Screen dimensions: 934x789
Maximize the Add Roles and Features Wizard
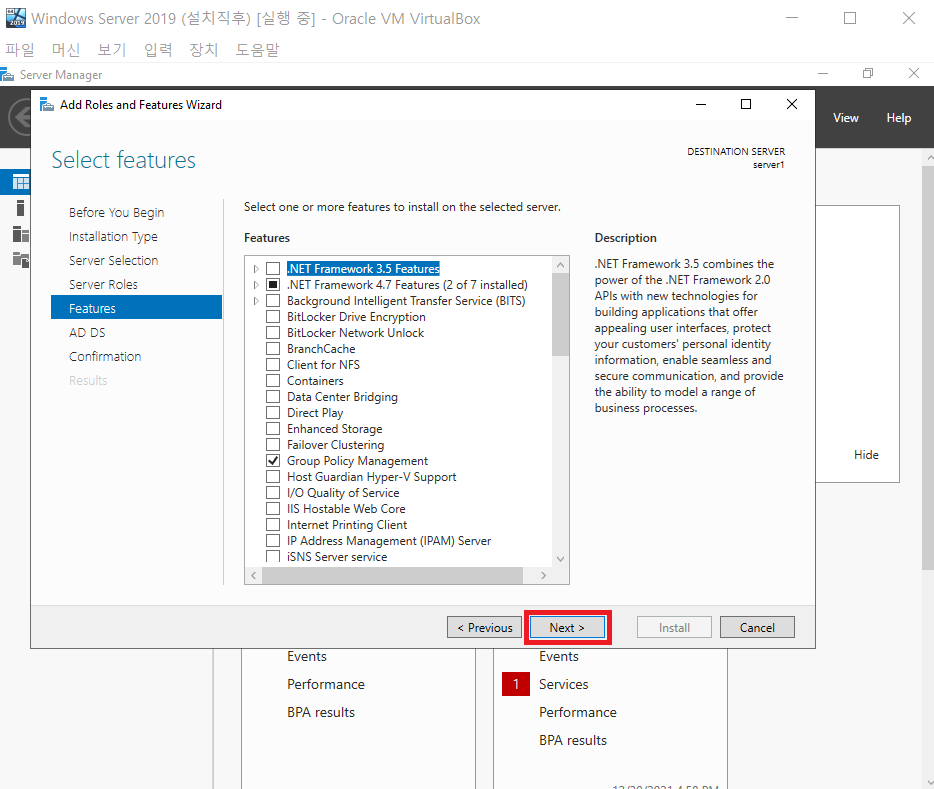[746, 104]
